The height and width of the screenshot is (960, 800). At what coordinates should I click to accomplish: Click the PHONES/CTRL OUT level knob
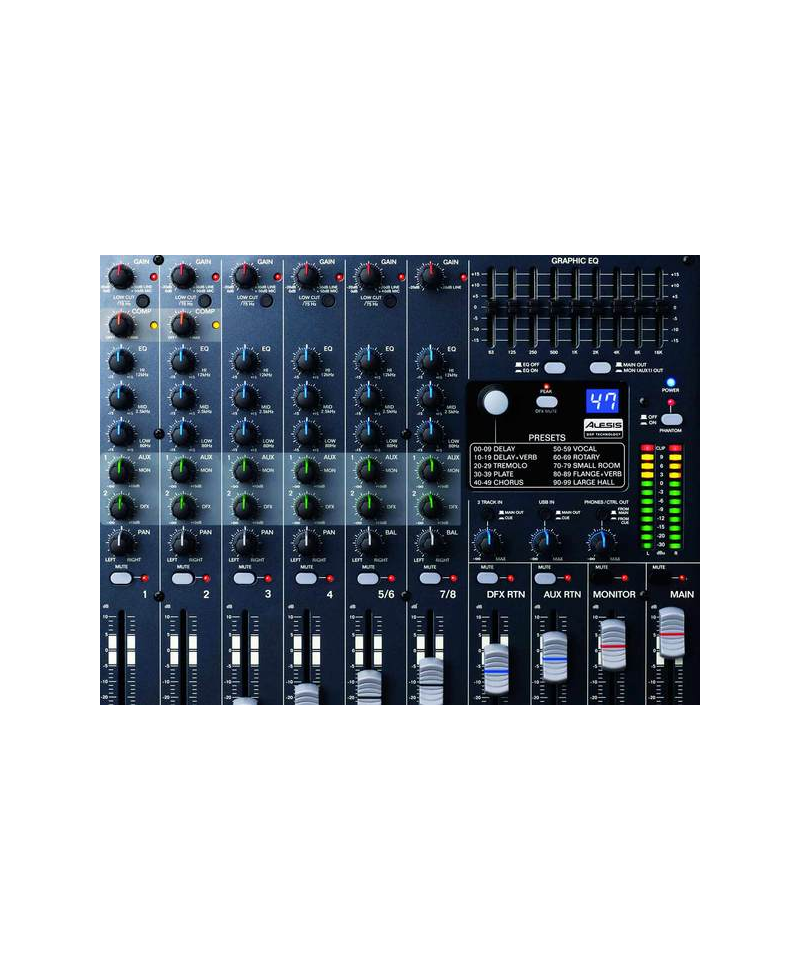pyautogui.click(x=599, y=540)
